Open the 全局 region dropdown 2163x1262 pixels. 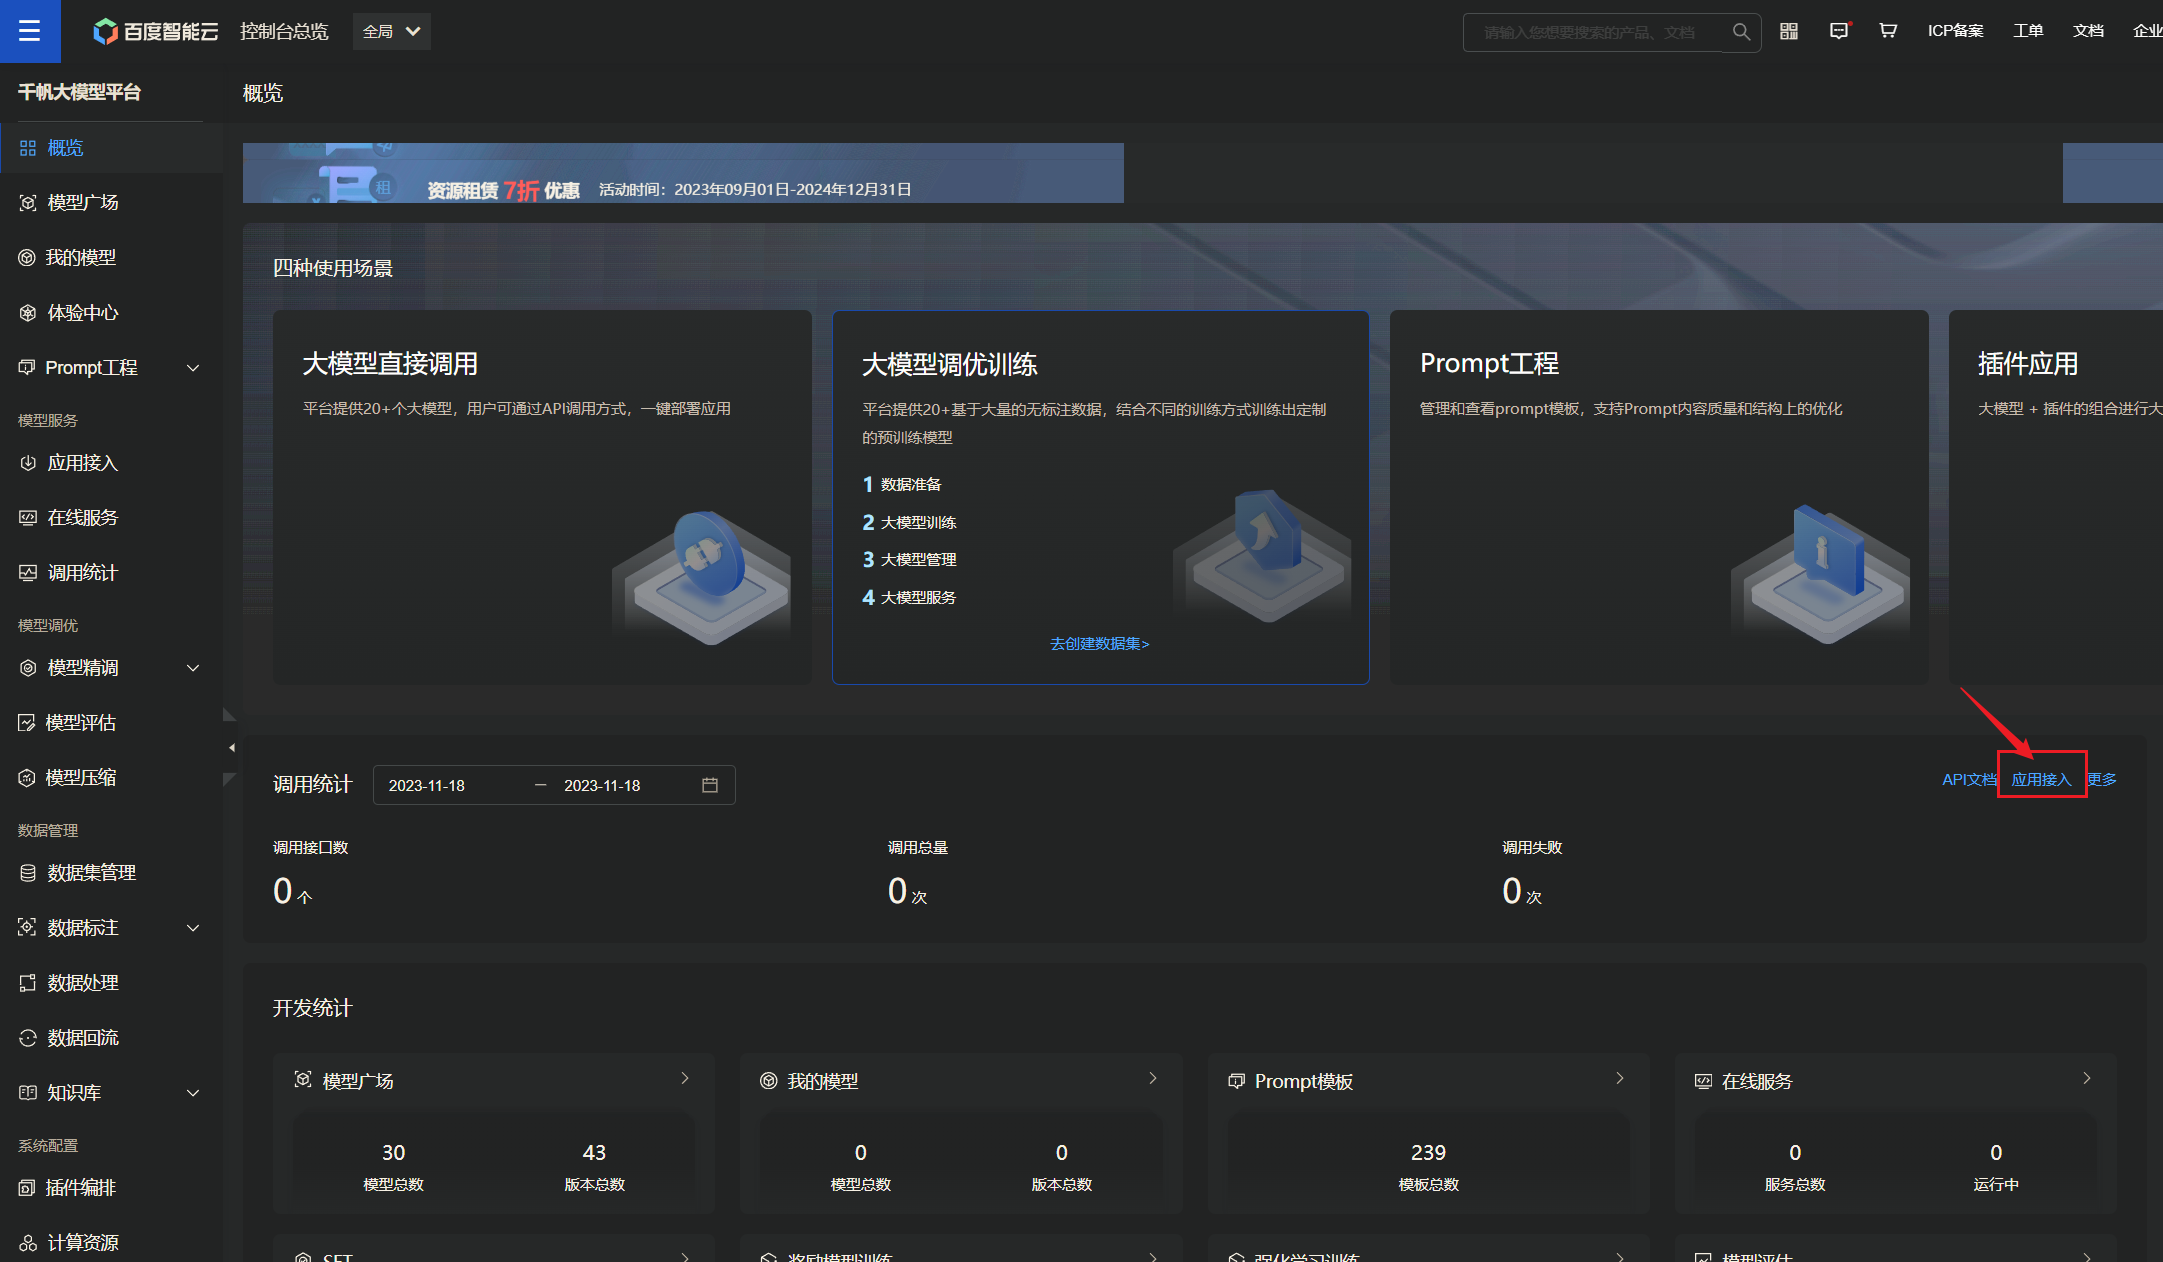tap(392, 32)
